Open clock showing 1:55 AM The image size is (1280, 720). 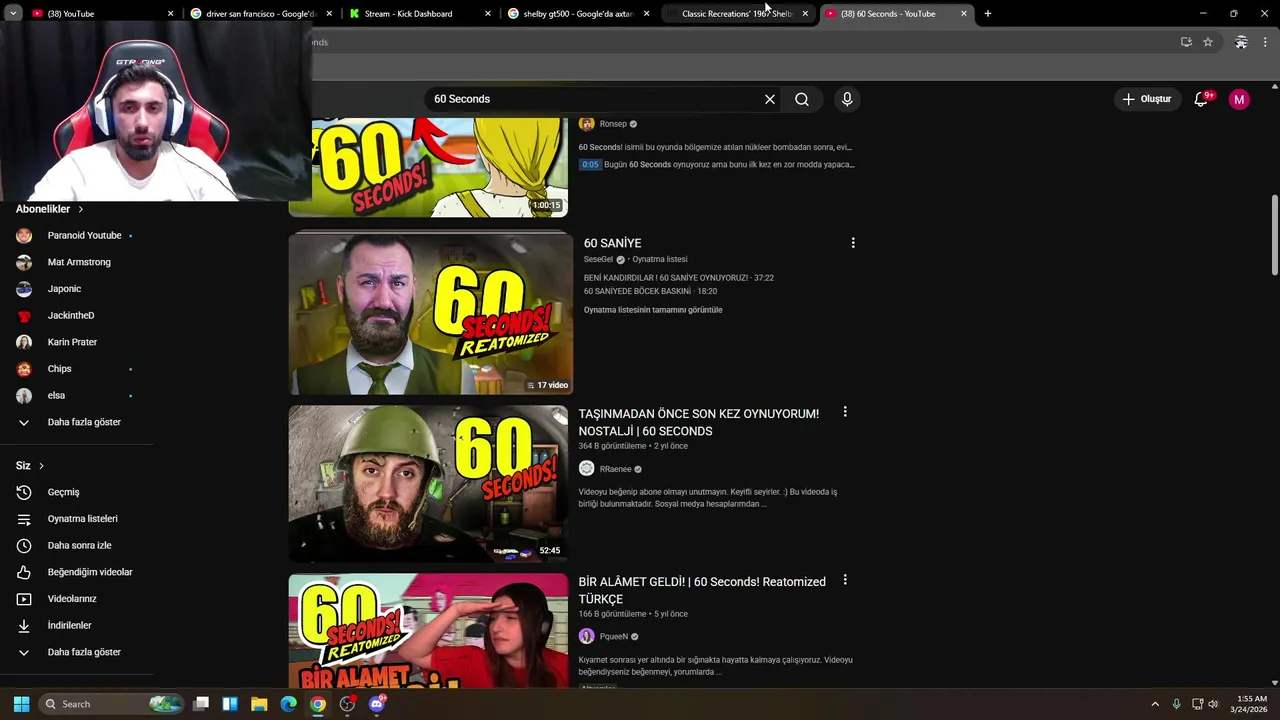(x=1251, y=704)
